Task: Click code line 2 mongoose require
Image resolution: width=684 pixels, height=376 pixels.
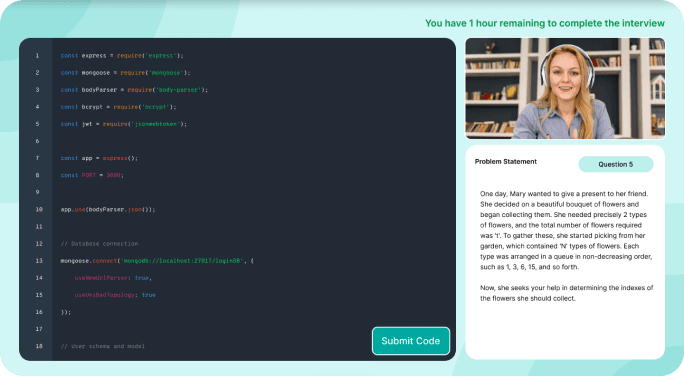Action: (126, 73)
